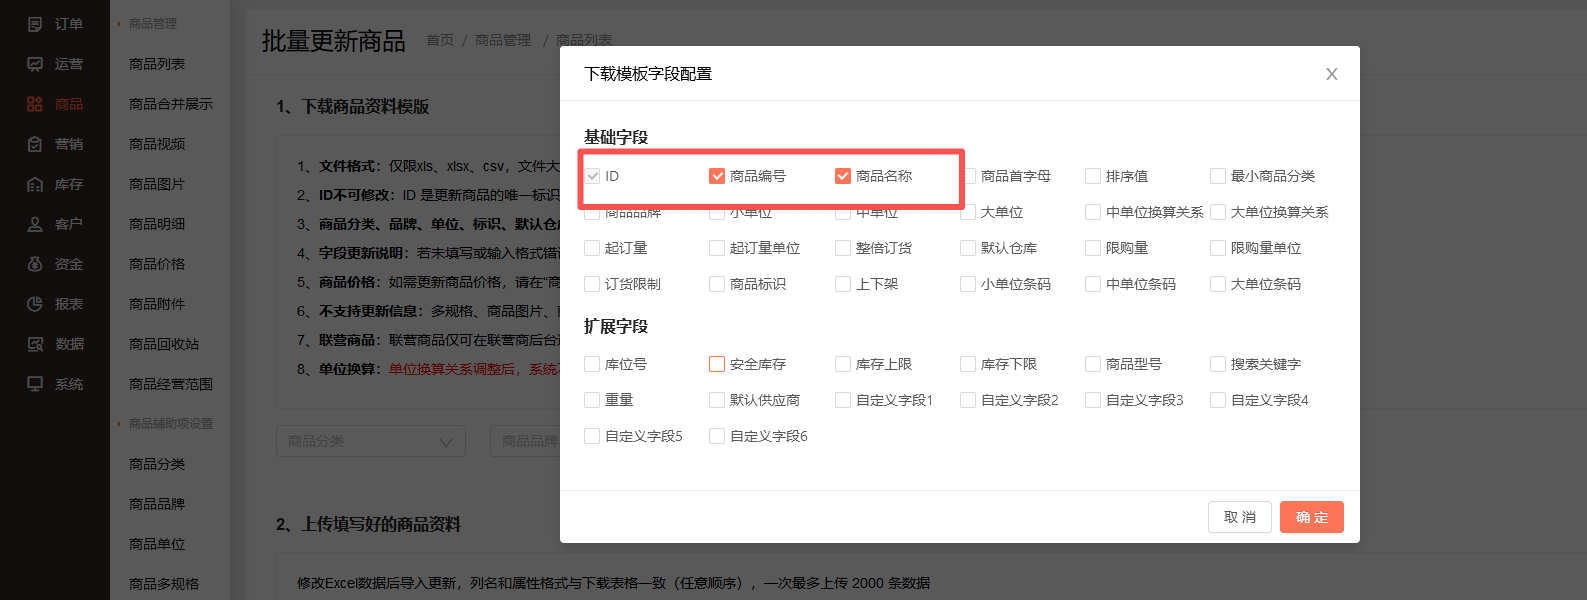Tick the 默认供应商 checkbox
Screen dimensions: 1587x600
pyautogui.click(x=717, y=400)
